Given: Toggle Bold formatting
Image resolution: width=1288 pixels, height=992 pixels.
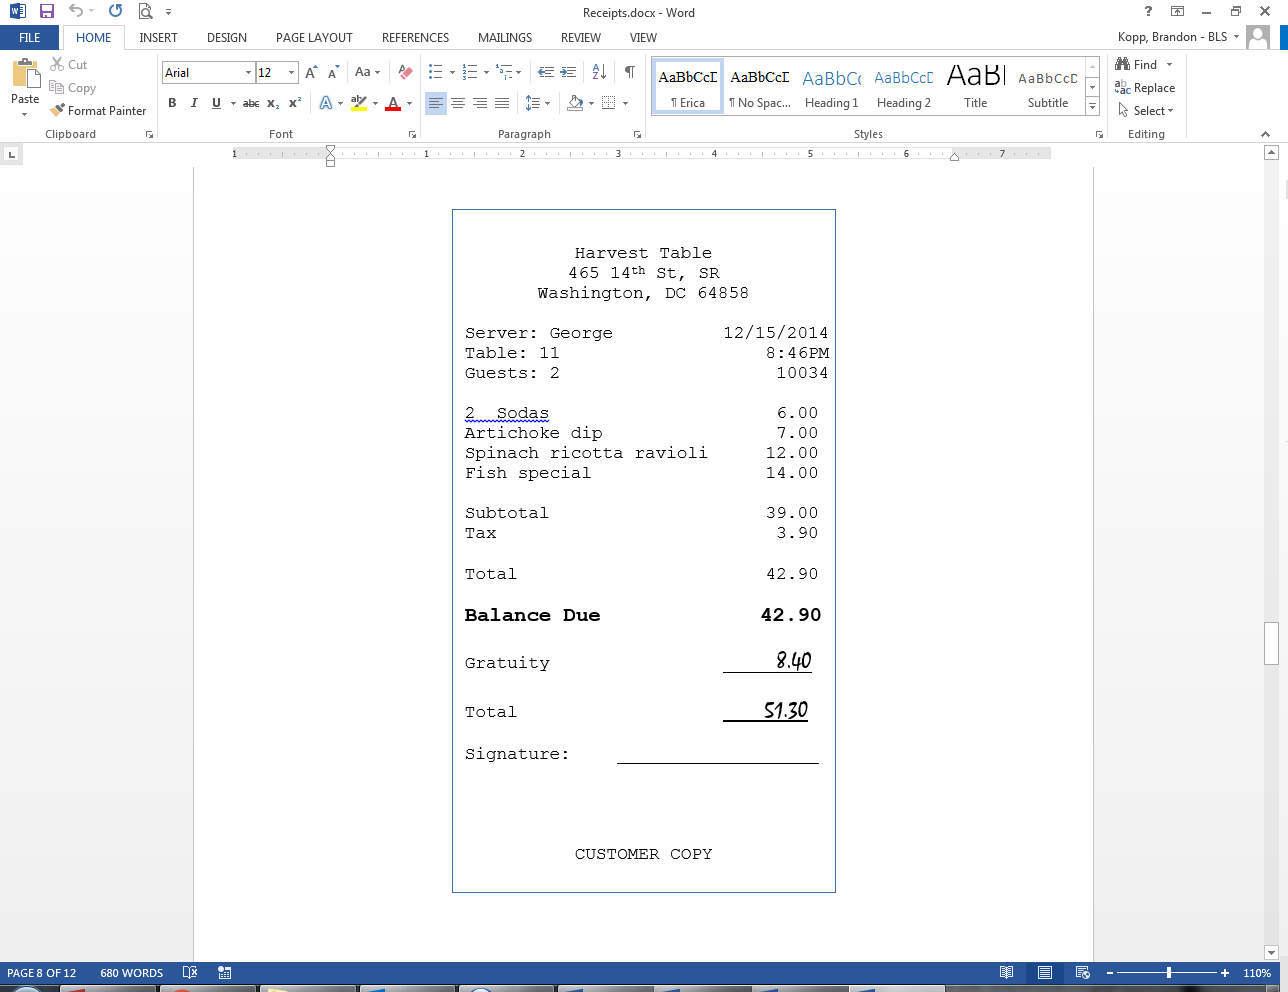Looking at the screenshot, I should click(172, 103).
